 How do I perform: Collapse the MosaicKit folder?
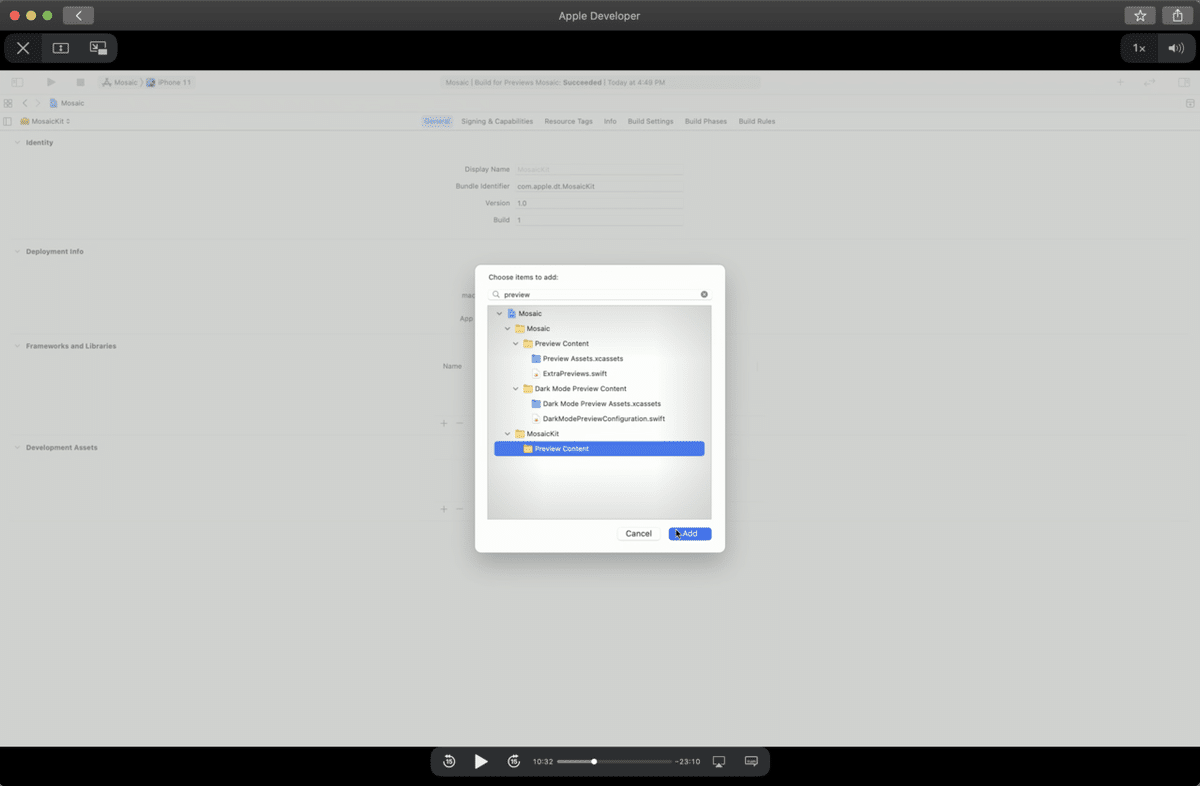507,434
